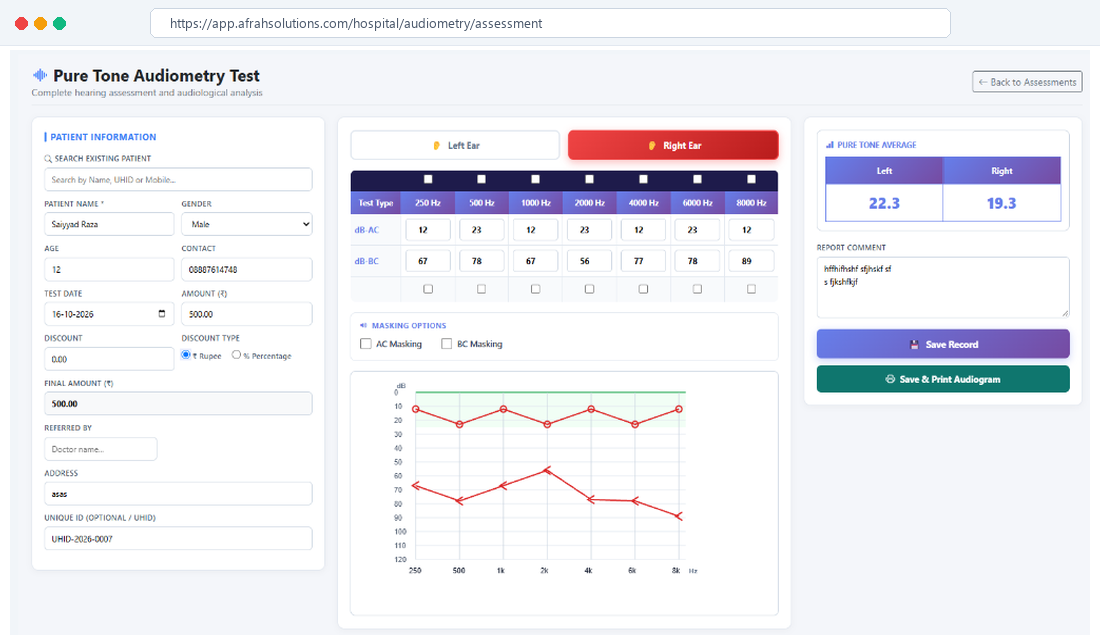Tick the header checkbox above 1000 Hz
The image size is (1100, 640).
tap(535, 179)
